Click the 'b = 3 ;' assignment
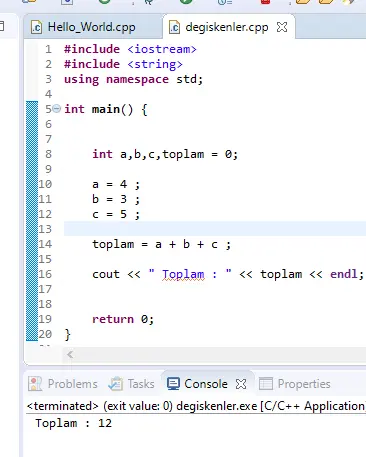 (x=116, y=199)
